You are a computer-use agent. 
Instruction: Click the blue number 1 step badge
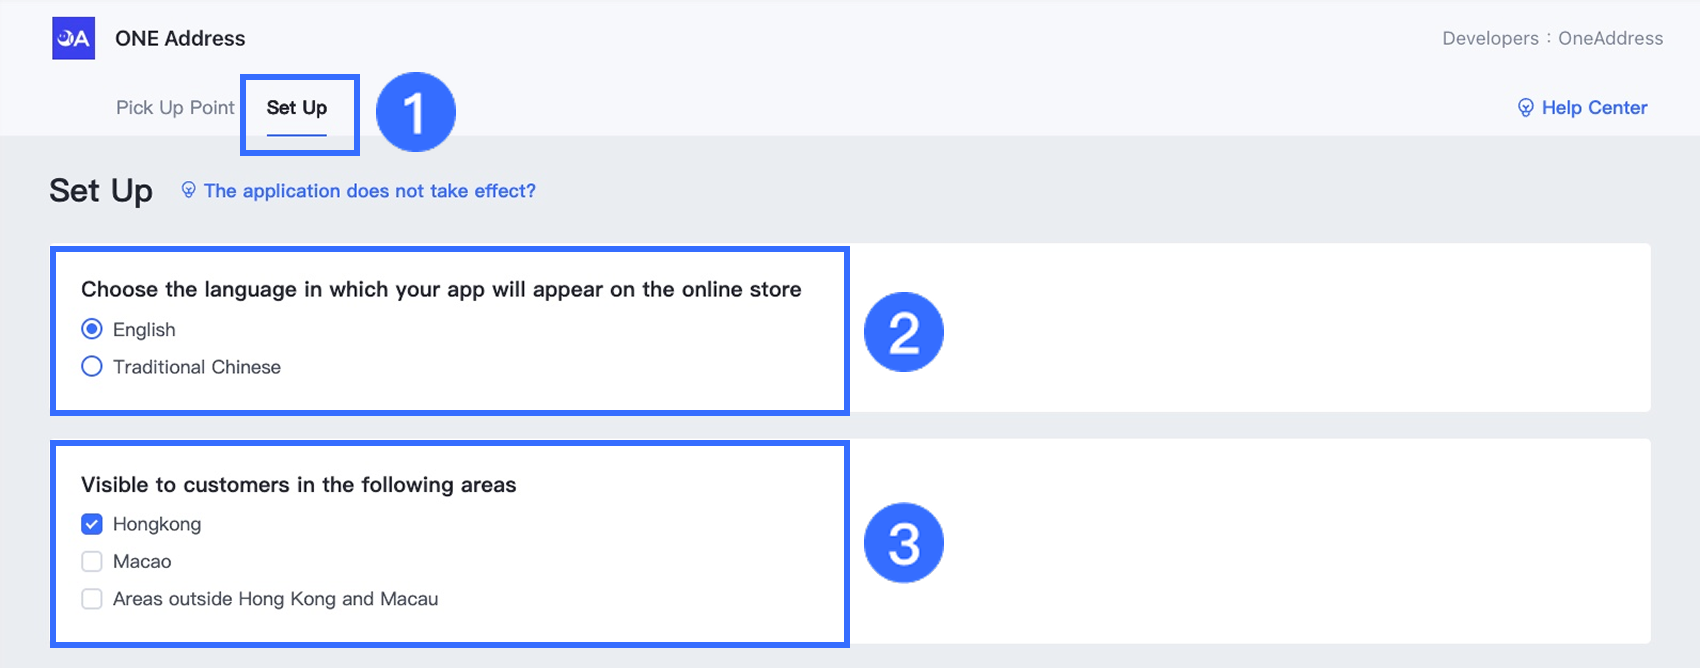click(x=415, y=112)
